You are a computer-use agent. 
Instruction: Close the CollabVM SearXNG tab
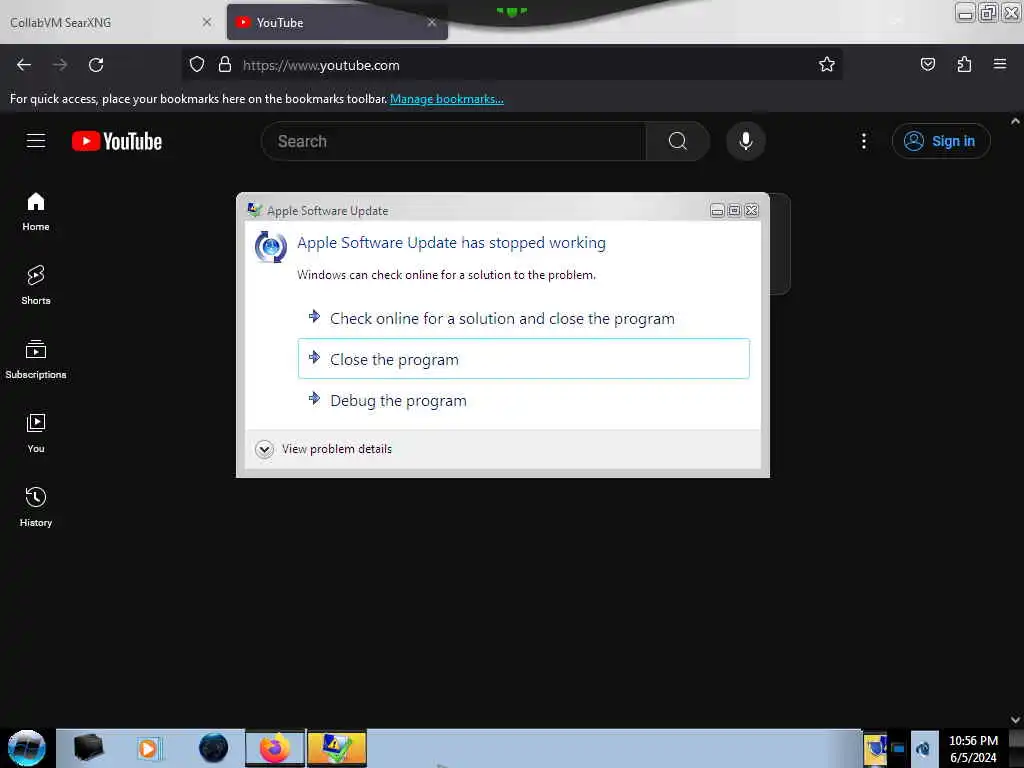pyautogui.click(x=206, y=22)
